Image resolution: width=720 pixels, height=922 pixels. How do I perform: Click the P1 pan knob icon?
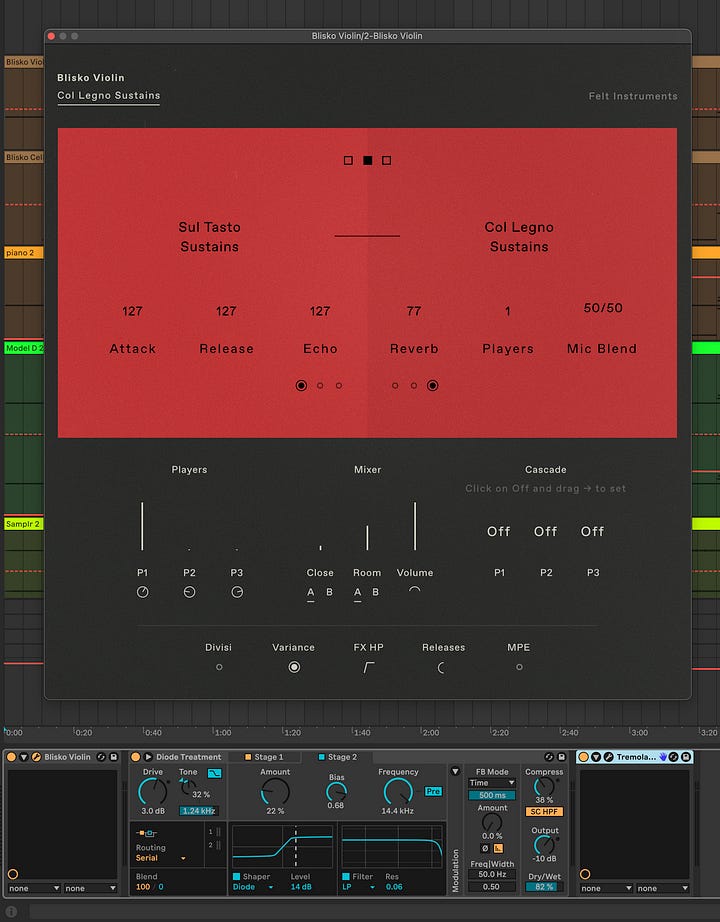pos(142,592)
